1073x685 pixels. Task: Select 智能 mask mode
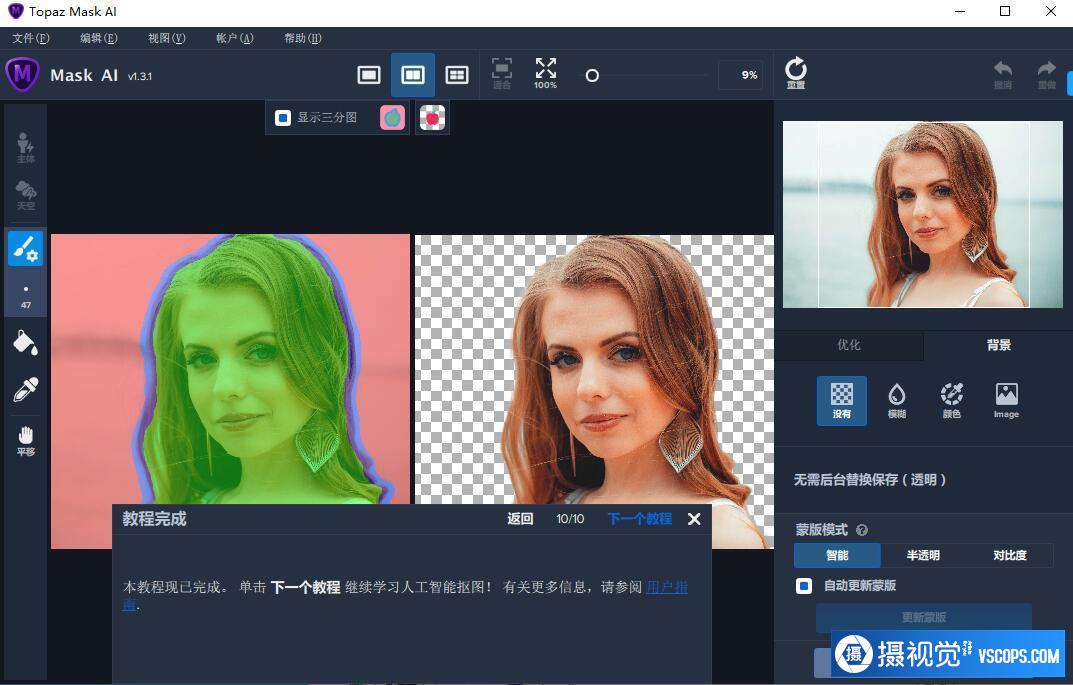click(837, 555)
